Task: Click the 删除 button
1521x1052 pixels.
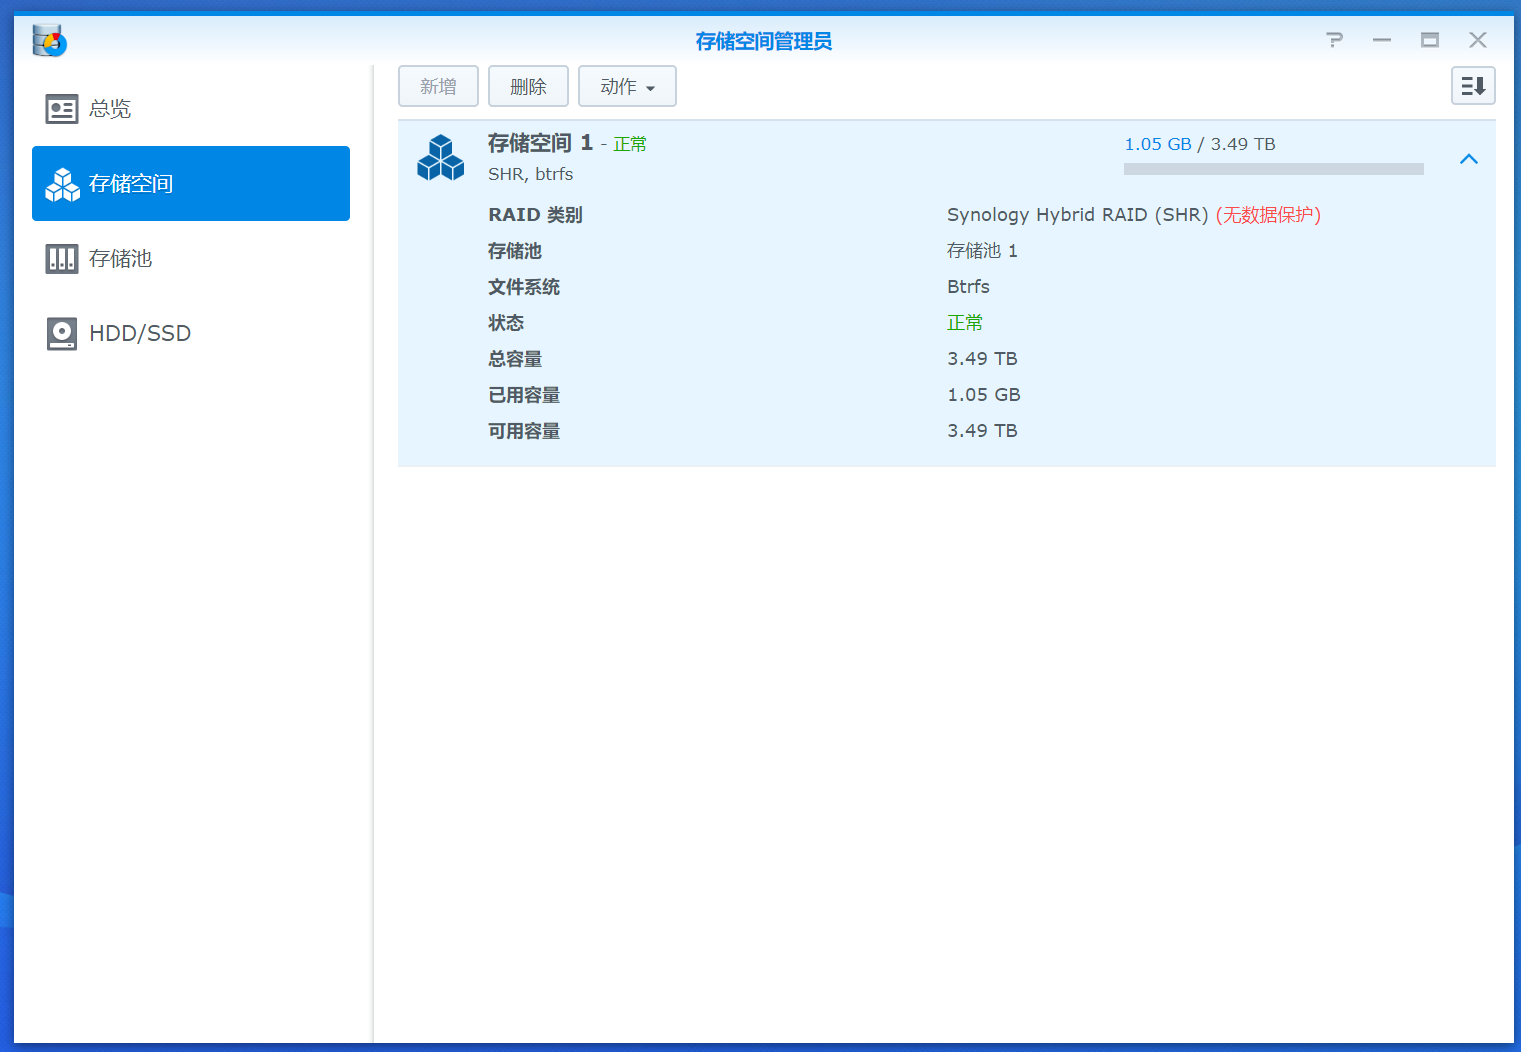Action: click(x=528, y=86)
